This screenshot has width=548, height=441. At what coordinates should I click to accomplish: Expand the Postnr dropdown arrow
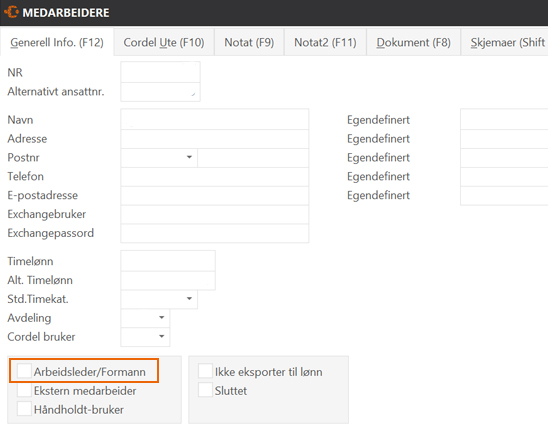coord(189,157)
